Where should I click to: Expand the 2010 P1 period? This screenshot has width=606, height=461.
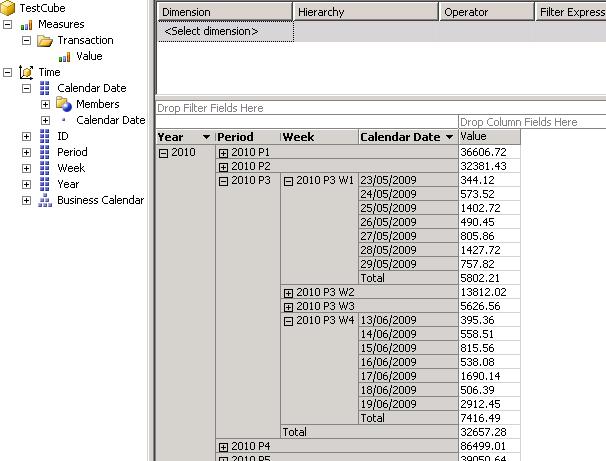click(223, 153)
